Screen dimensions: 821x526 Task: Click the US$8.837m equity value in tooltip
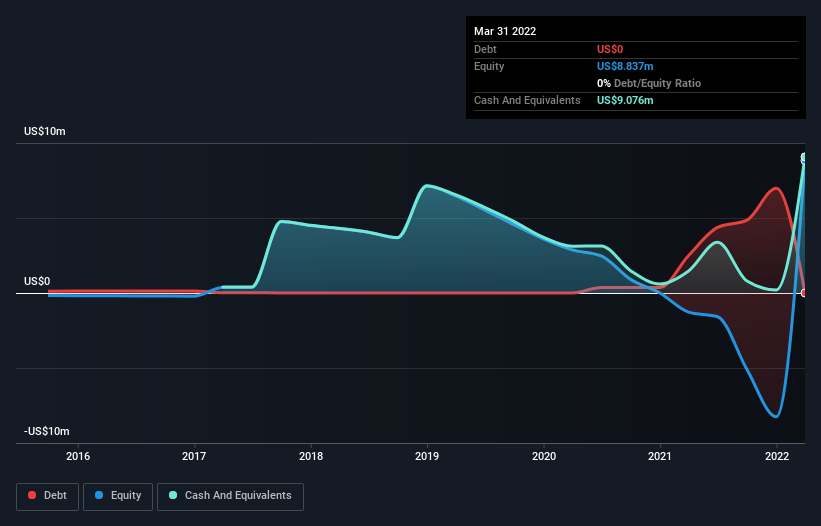tap(625, 66)
